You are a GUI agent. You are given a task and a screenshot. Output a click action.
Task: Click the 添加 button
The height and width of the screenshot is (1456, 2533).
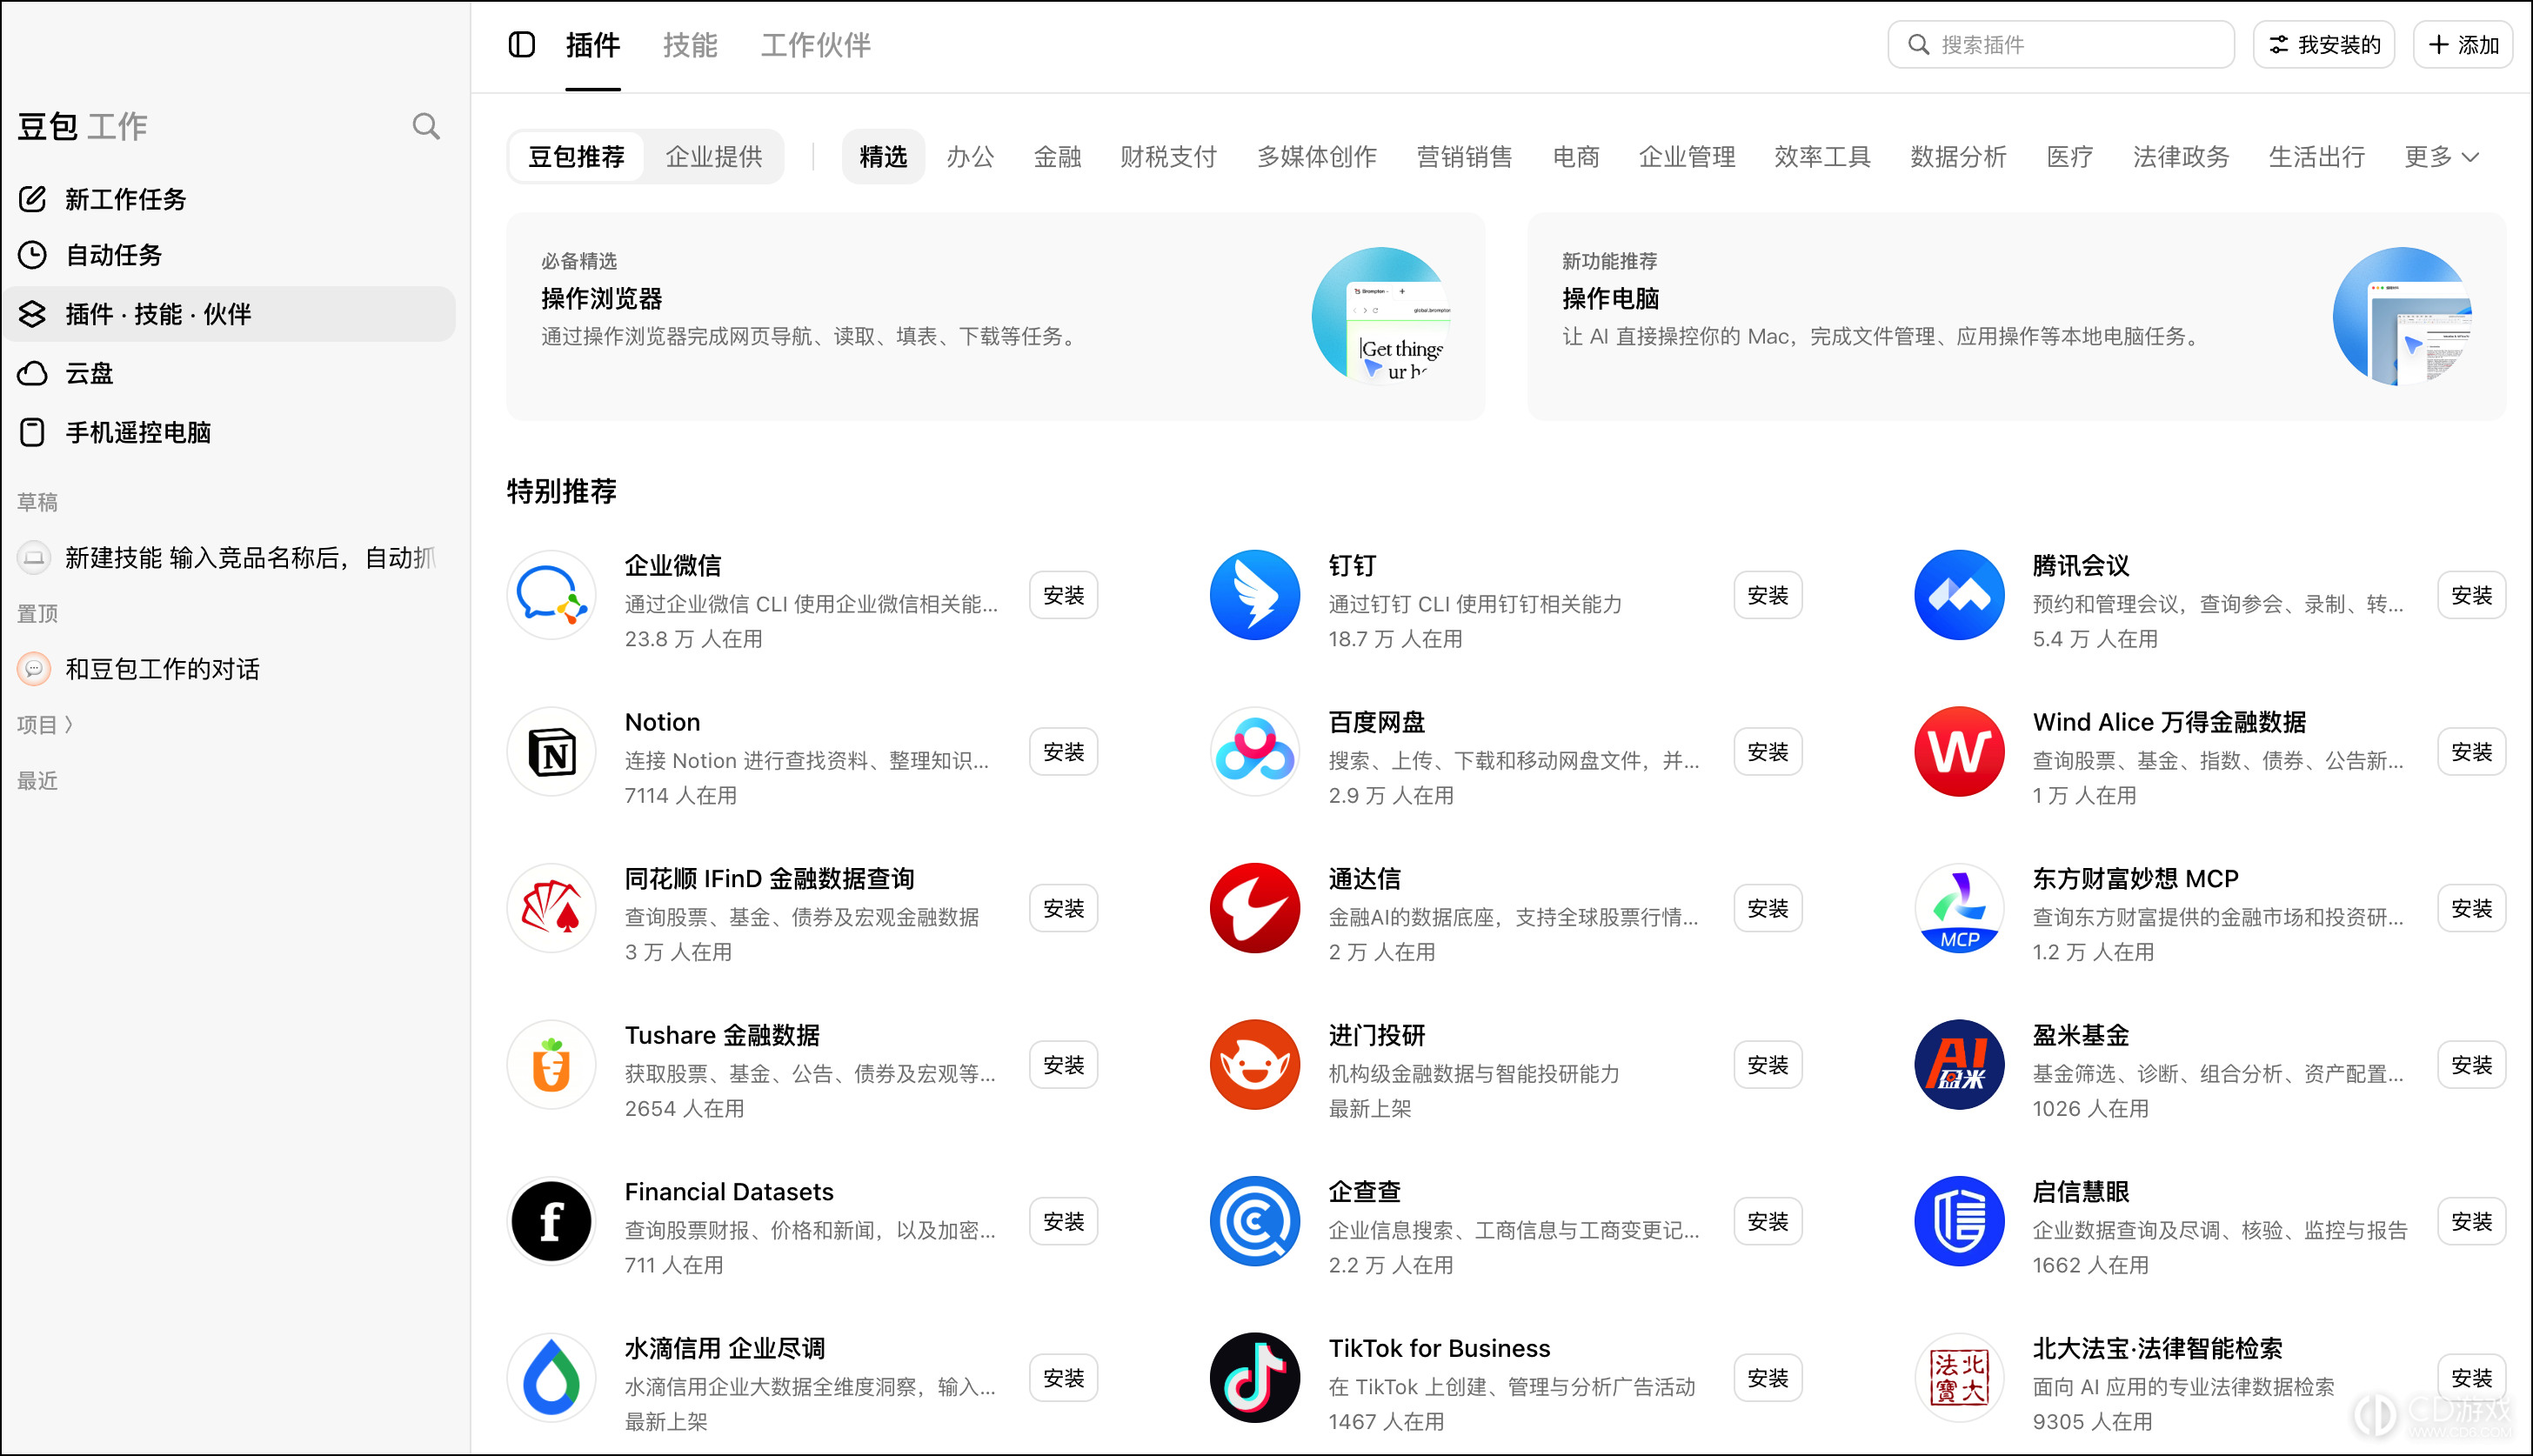pos(2463,45)
